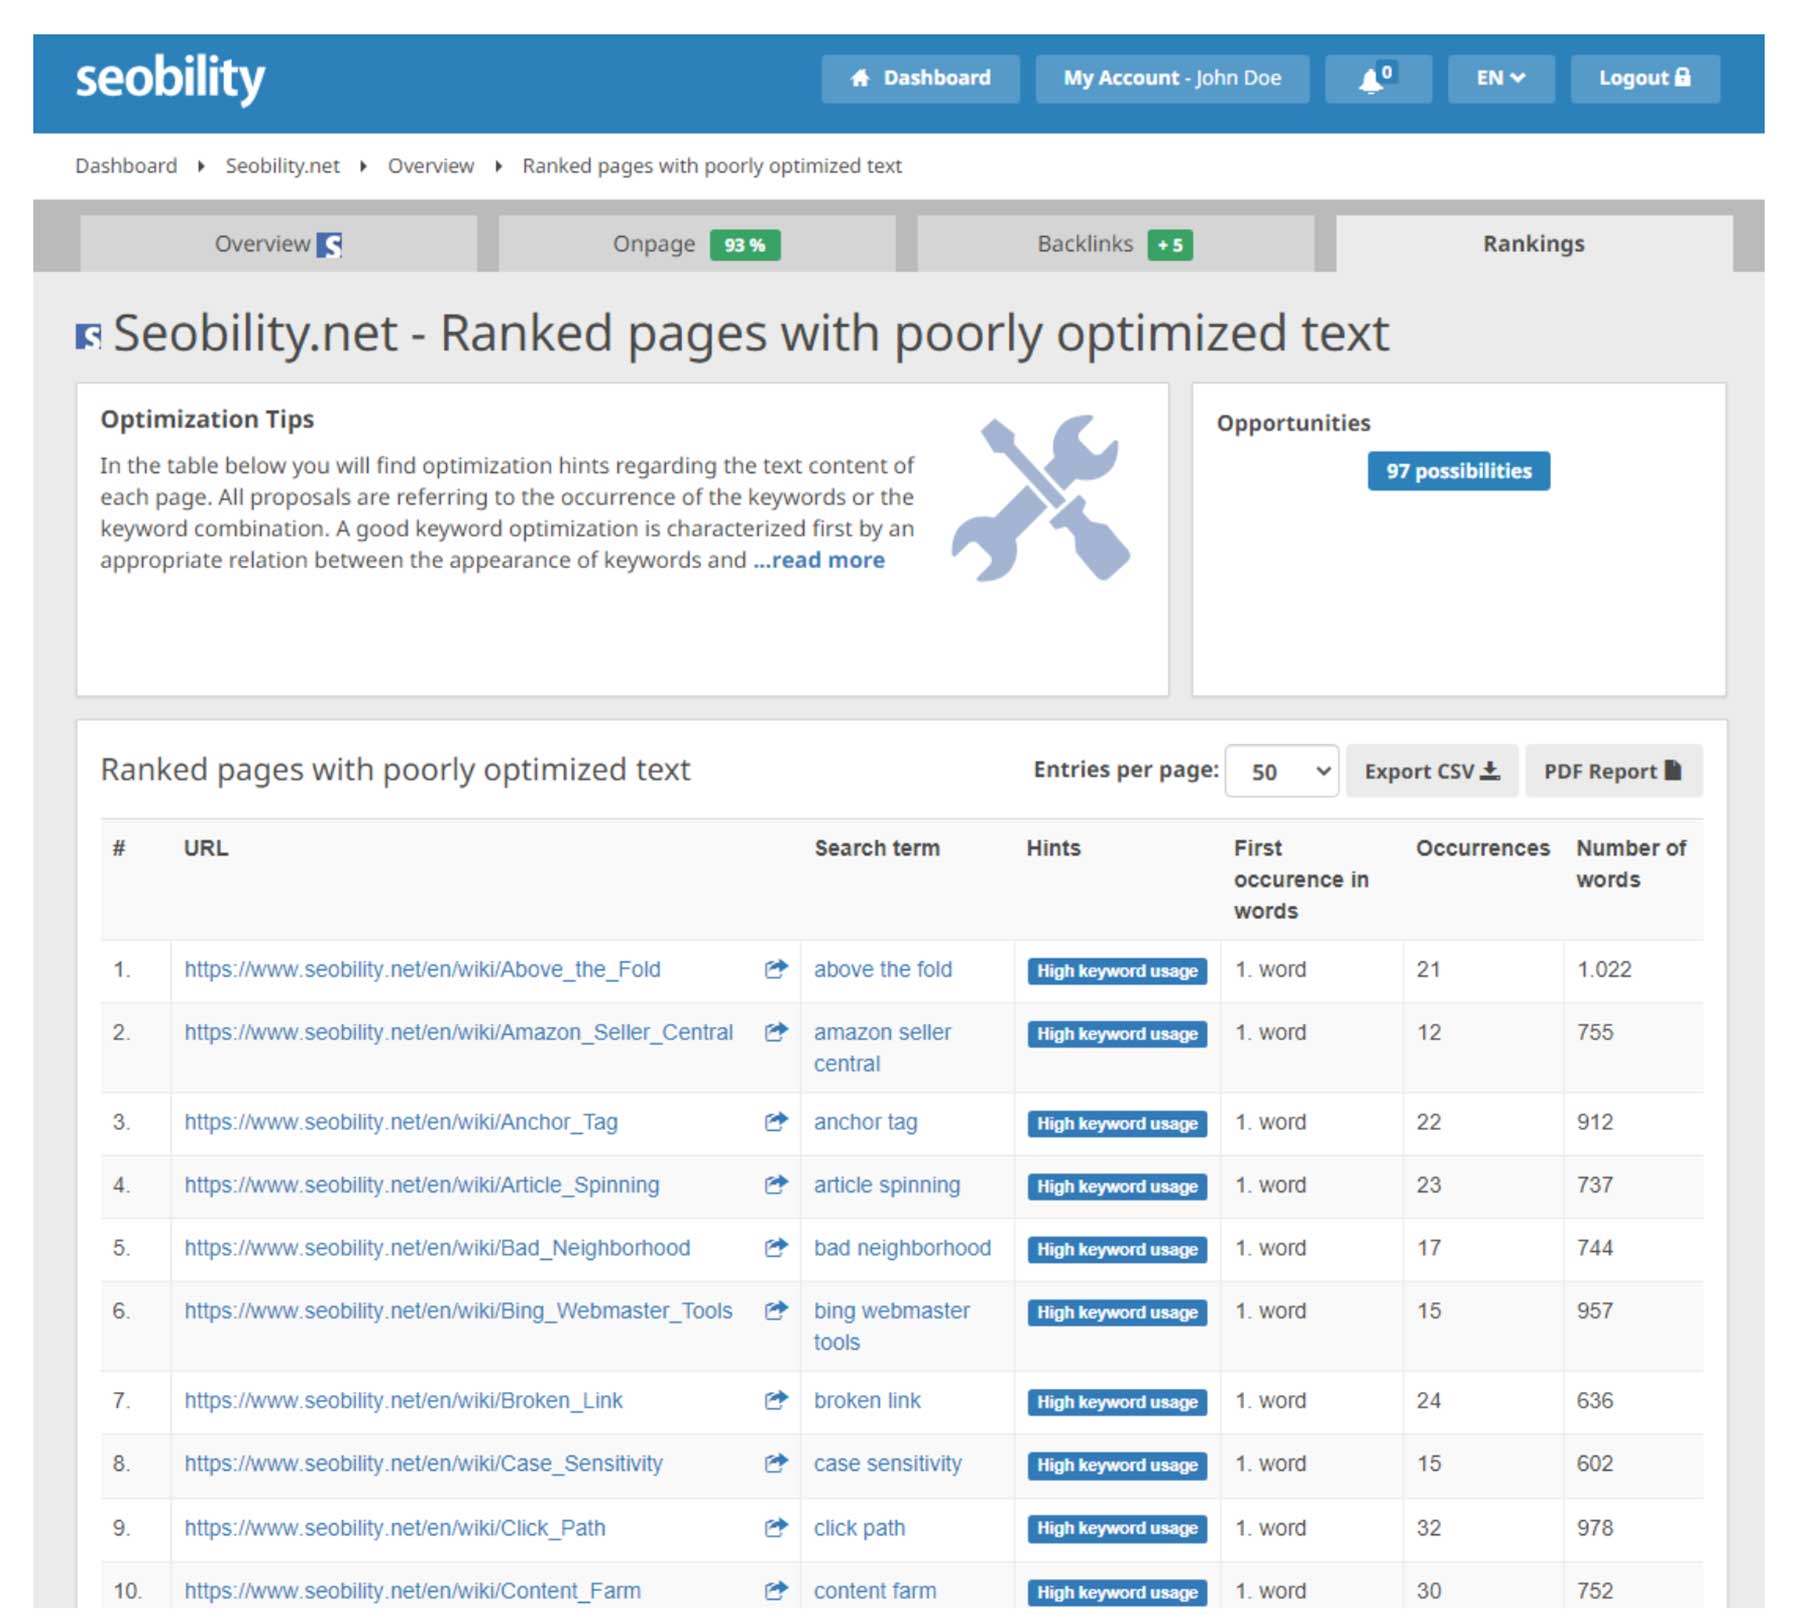Screen dimensions: 1800x1614
Task: Open the Entries per page dropdown
Action: coord(1281,771)
